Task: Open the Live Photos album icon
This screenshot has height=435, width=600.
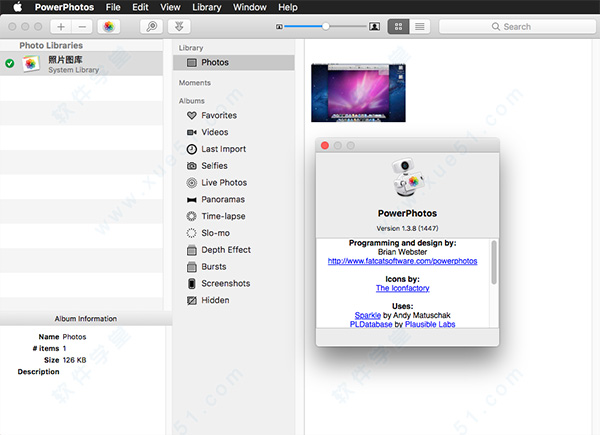Action: pos(192,182)
